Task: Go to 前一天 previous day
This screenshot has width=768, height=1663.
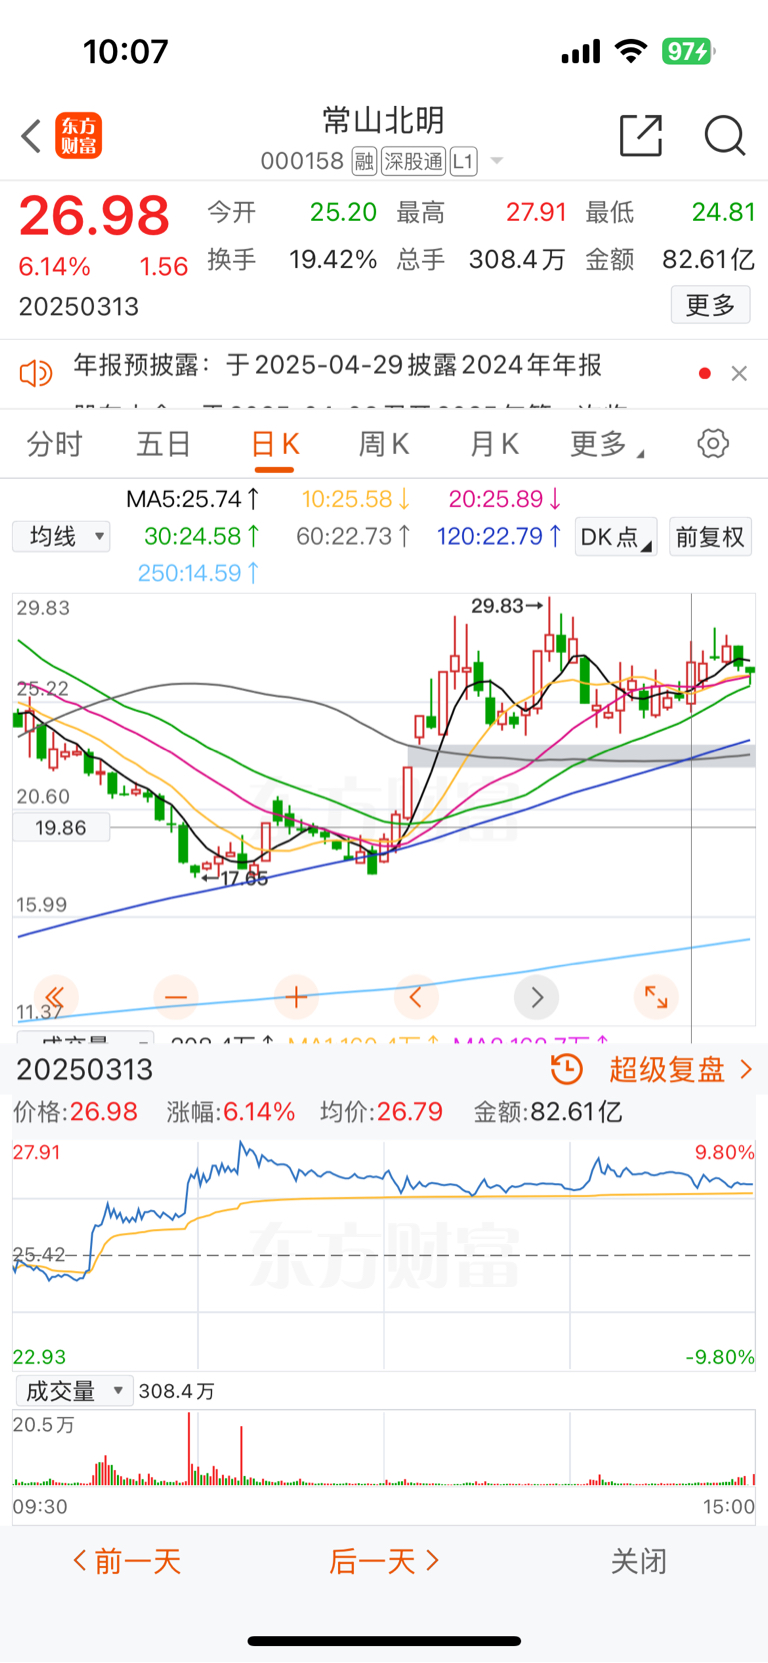Action: 127,1561
